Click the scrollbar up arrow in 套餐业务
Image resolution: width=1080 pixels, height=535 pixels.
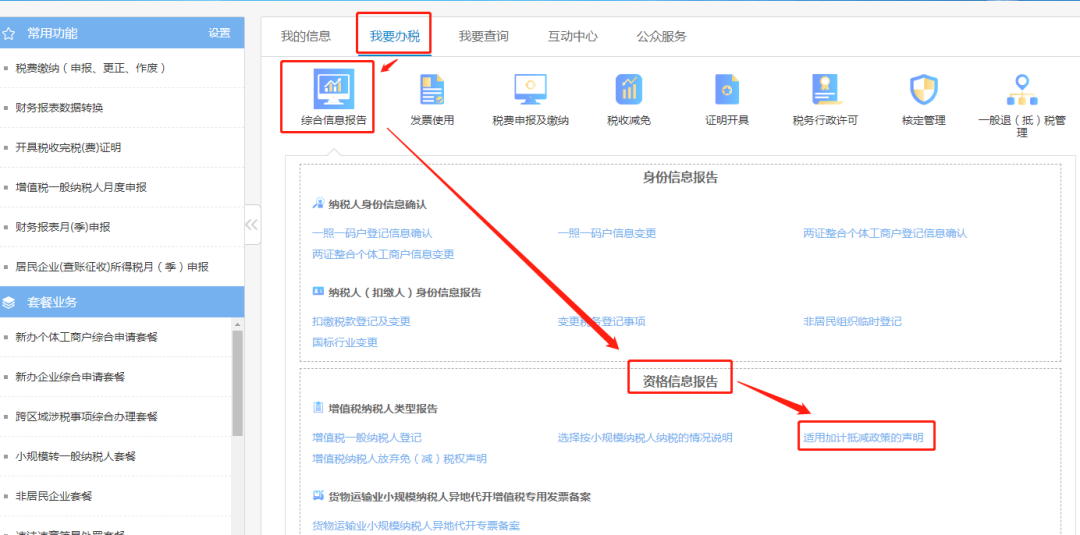click(x=238, y=324)
